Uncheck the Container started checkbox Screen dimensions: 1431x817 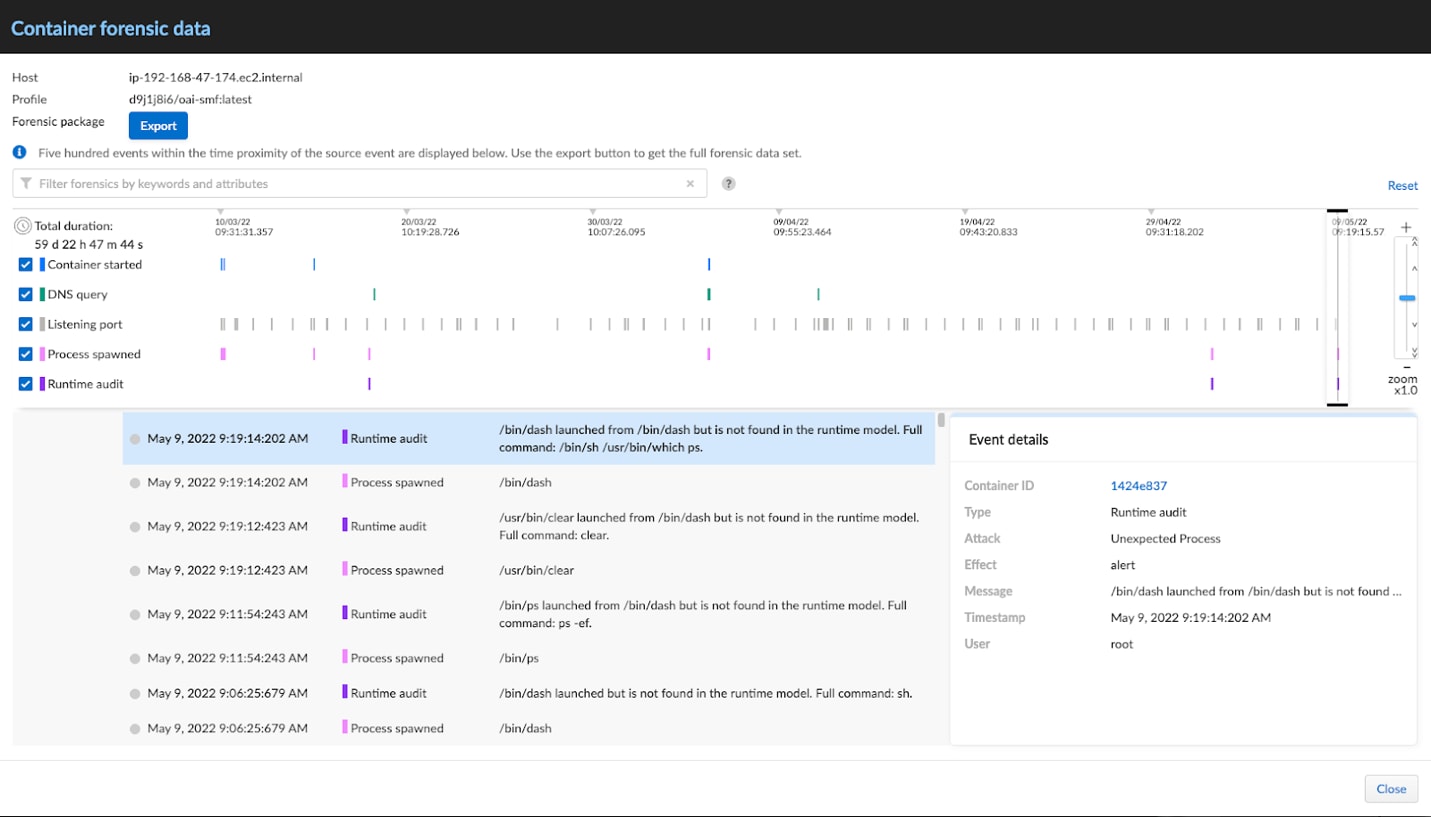click(26, 265)
